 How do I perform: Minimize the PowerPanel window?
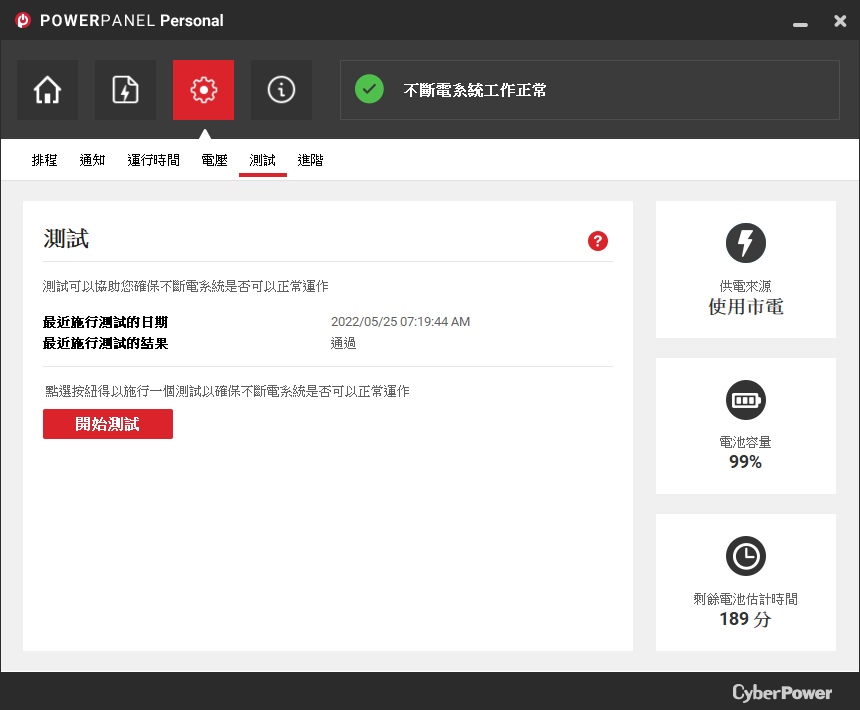800,22
